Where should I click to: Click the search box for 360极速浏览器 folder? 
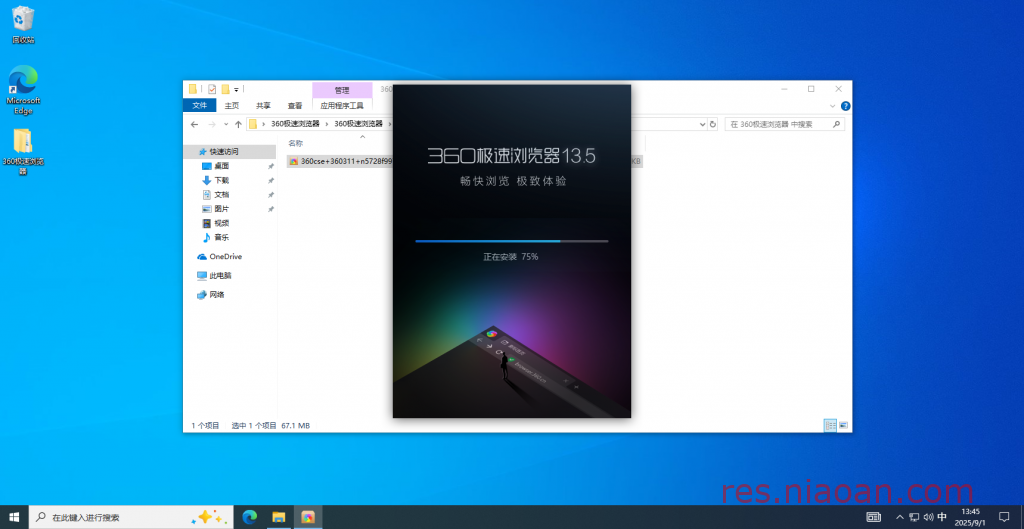click(x=784, y=124)
